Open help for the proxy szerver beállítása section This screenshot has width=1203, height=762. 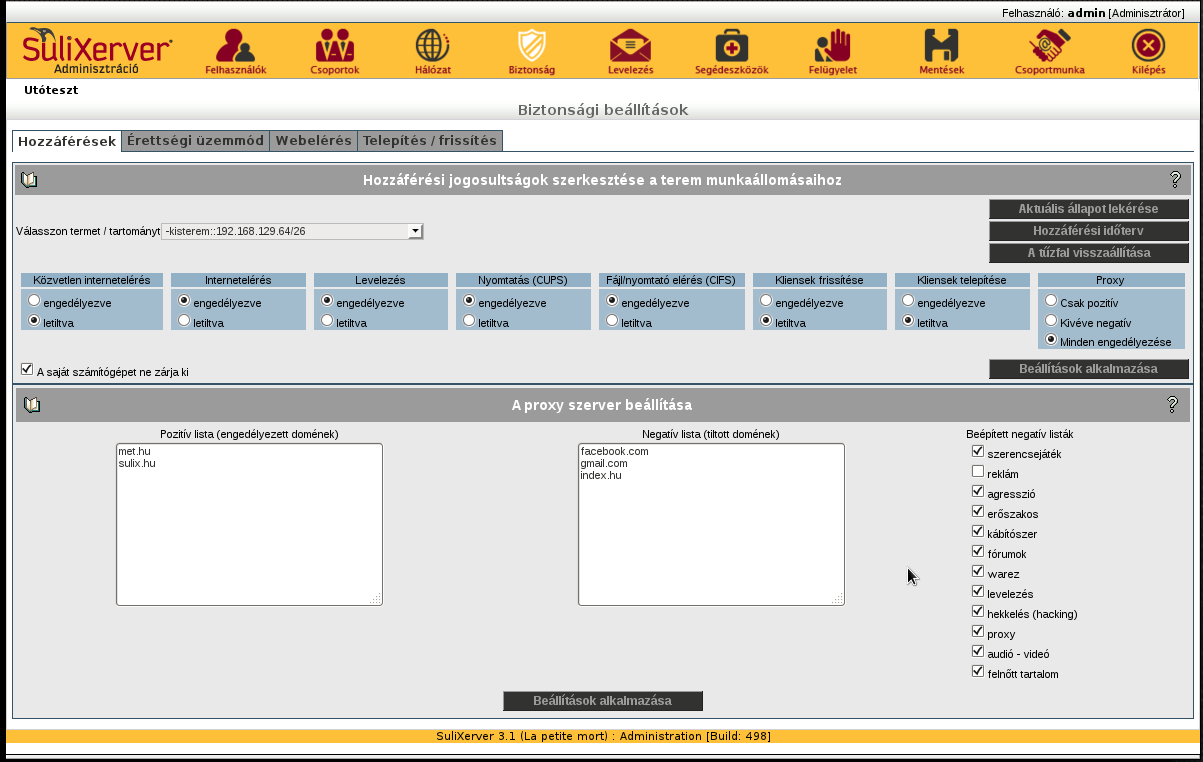(x=1173, y=405)
